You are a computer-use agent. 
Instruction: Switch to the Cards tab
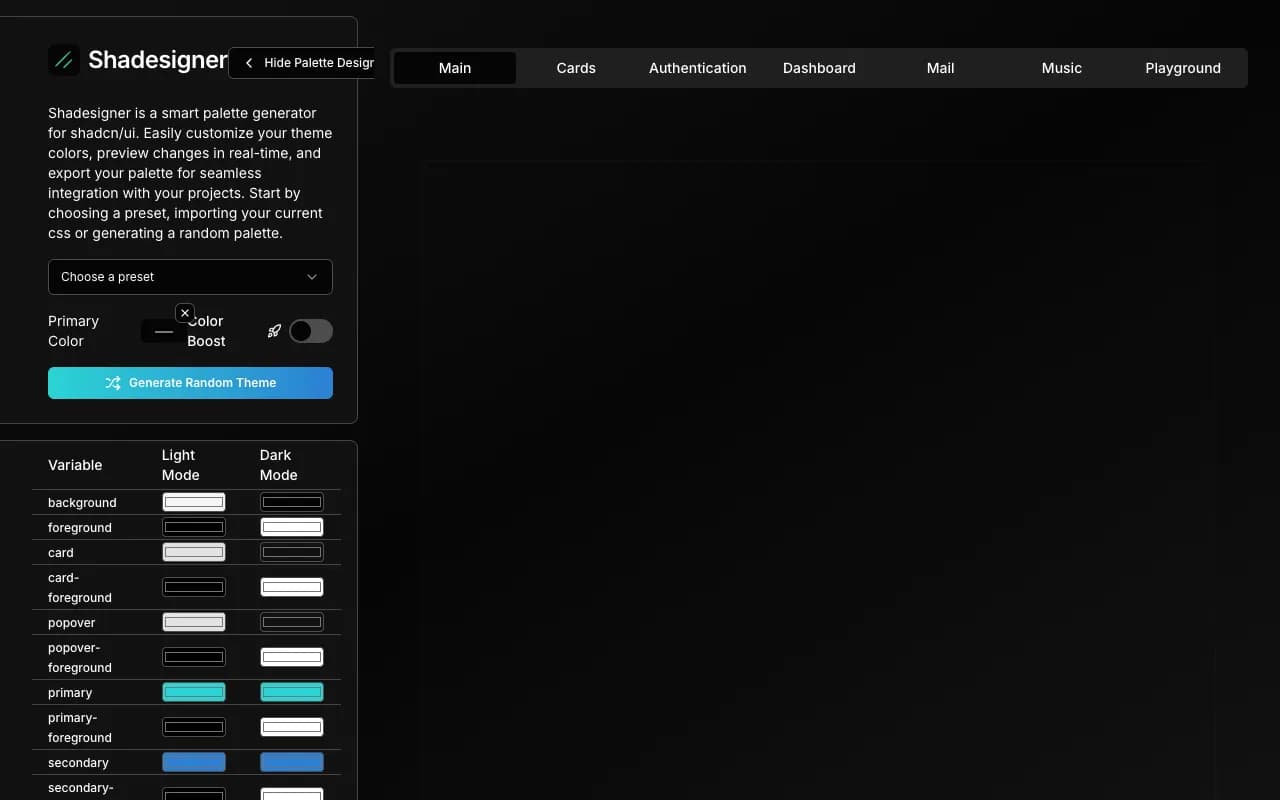(576, 68)
